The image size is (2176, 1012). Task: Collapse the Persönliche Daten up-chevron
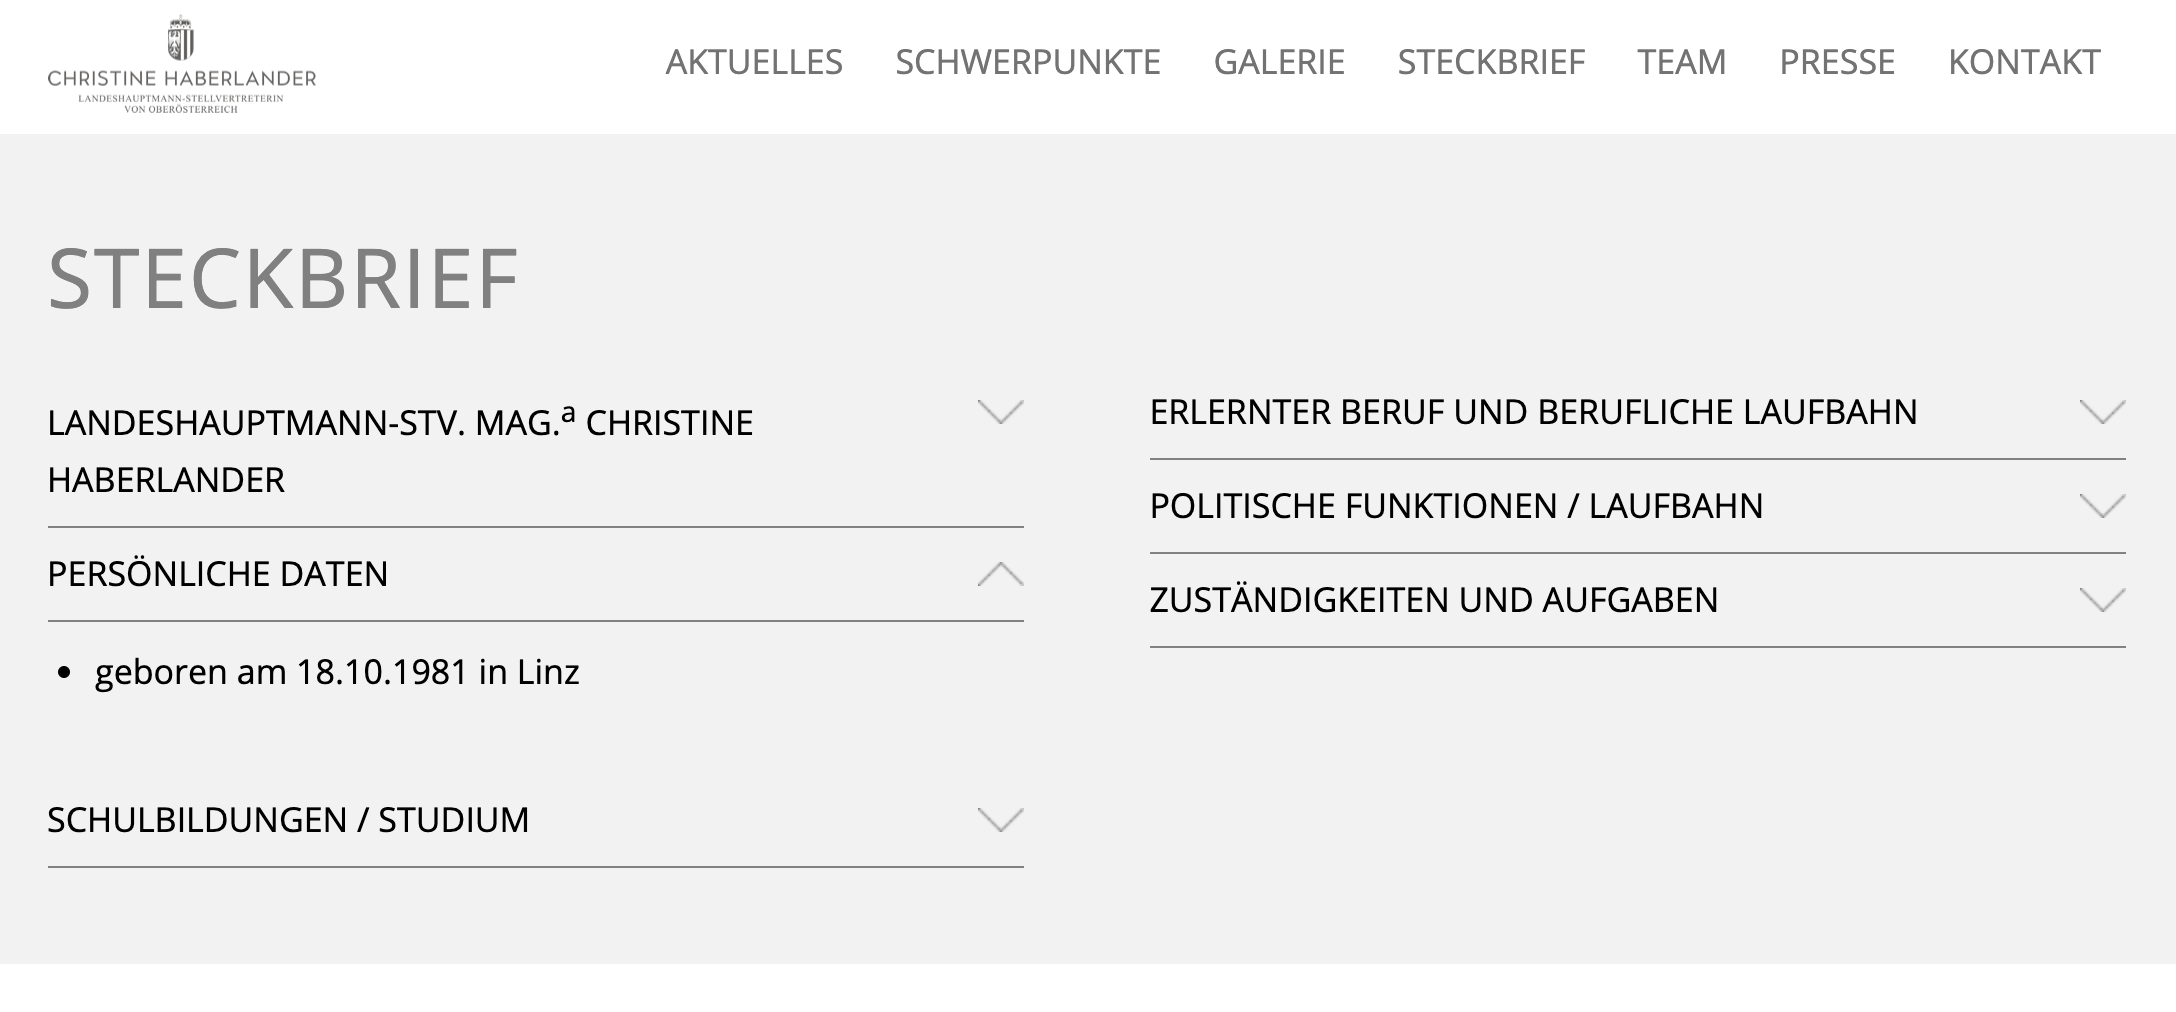(x=1000, y=574)
